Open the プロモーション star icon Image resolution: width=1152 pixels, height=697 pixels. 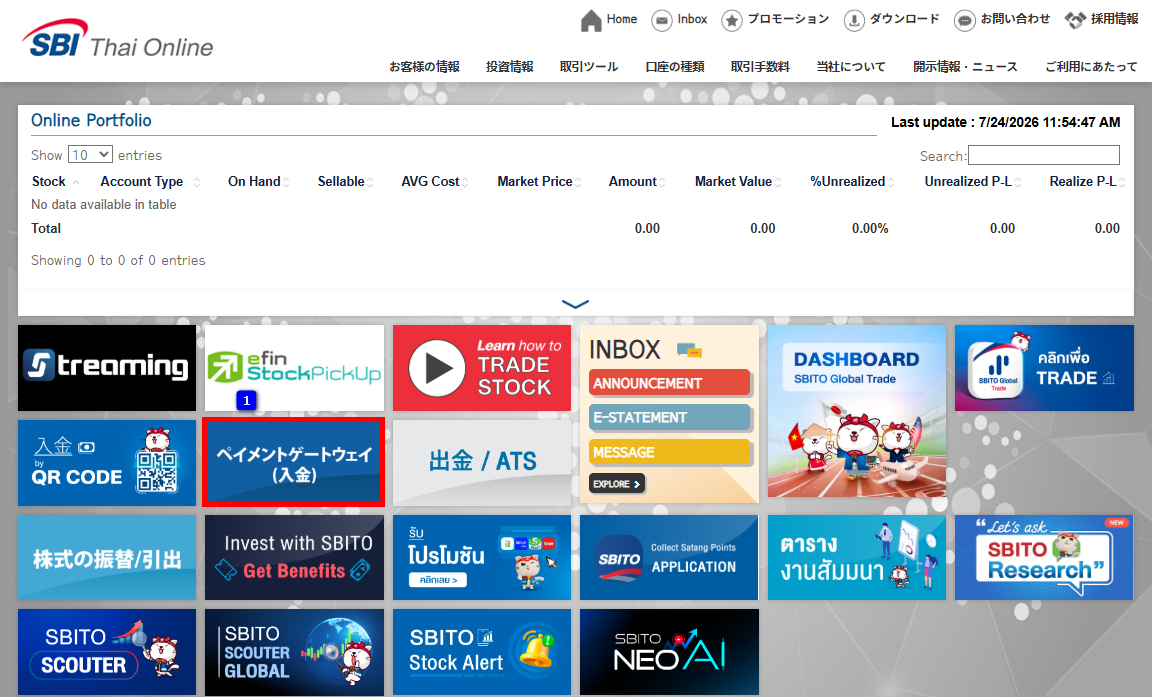(732, 21)
